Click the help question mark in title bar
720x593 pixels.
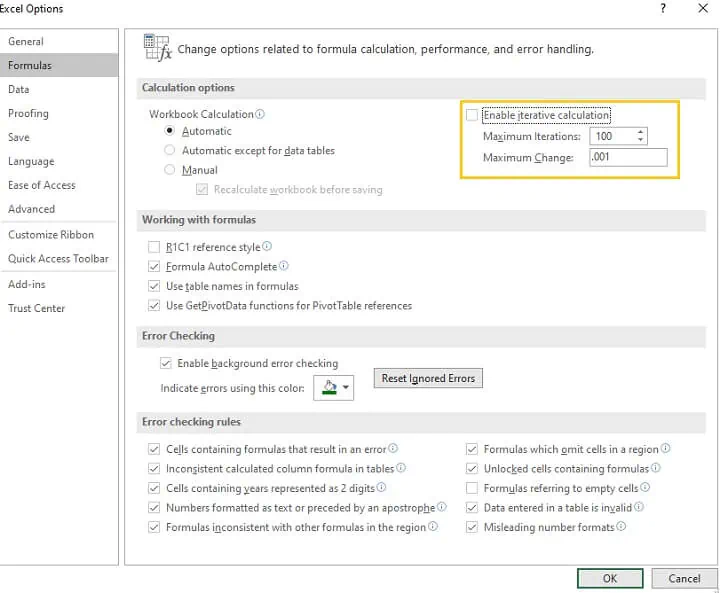[663, 9]
